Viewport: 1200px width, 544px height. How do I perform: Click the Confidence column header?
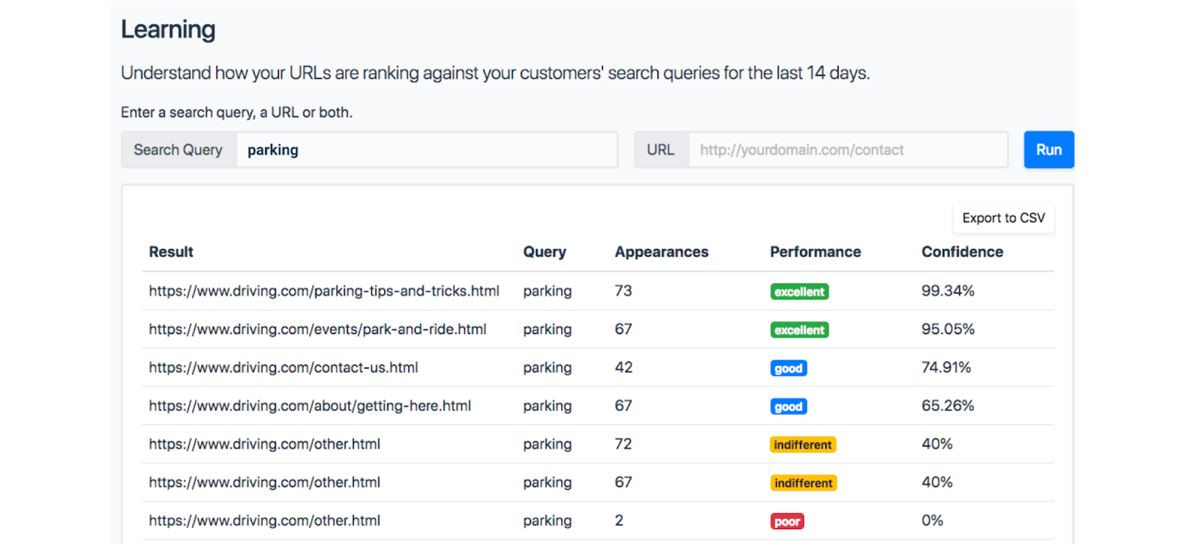click(x=962, y=252)
